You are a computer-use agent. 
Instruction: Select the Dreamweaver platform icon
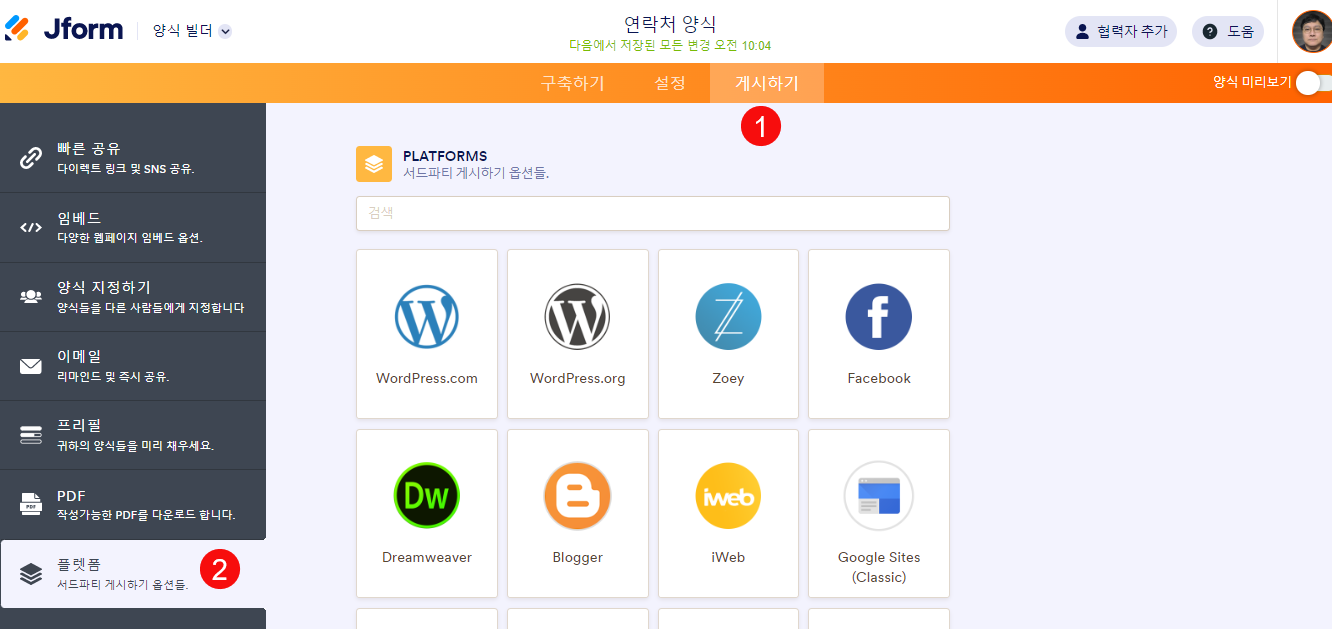click(427, 496)
